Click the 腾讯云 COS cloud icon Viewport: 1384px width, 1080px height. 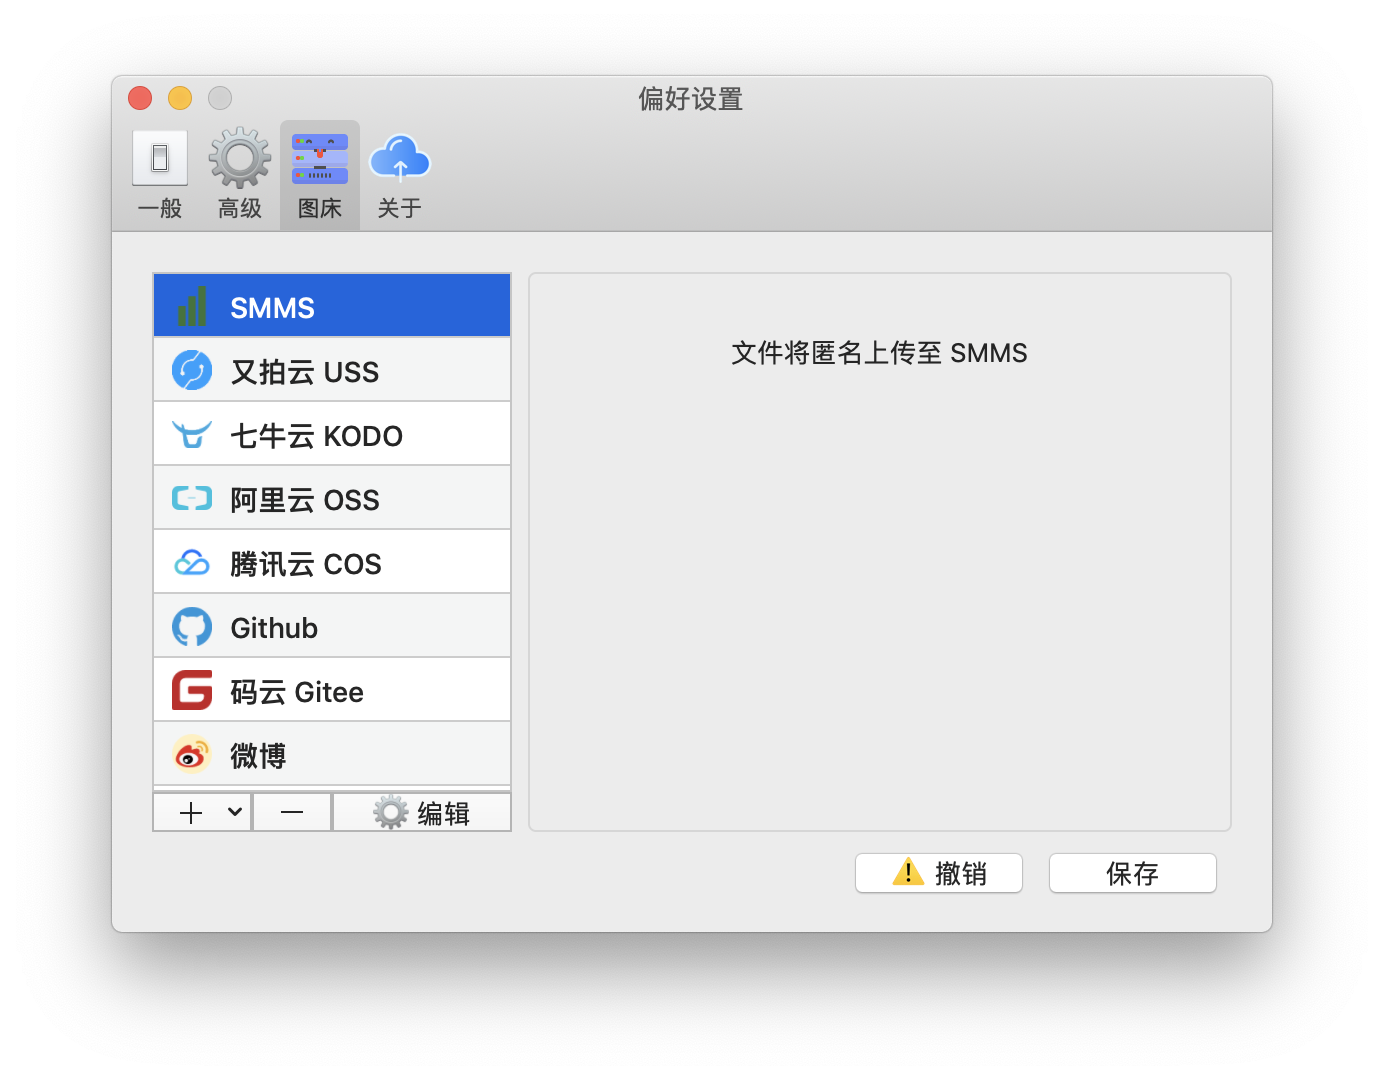192,563
